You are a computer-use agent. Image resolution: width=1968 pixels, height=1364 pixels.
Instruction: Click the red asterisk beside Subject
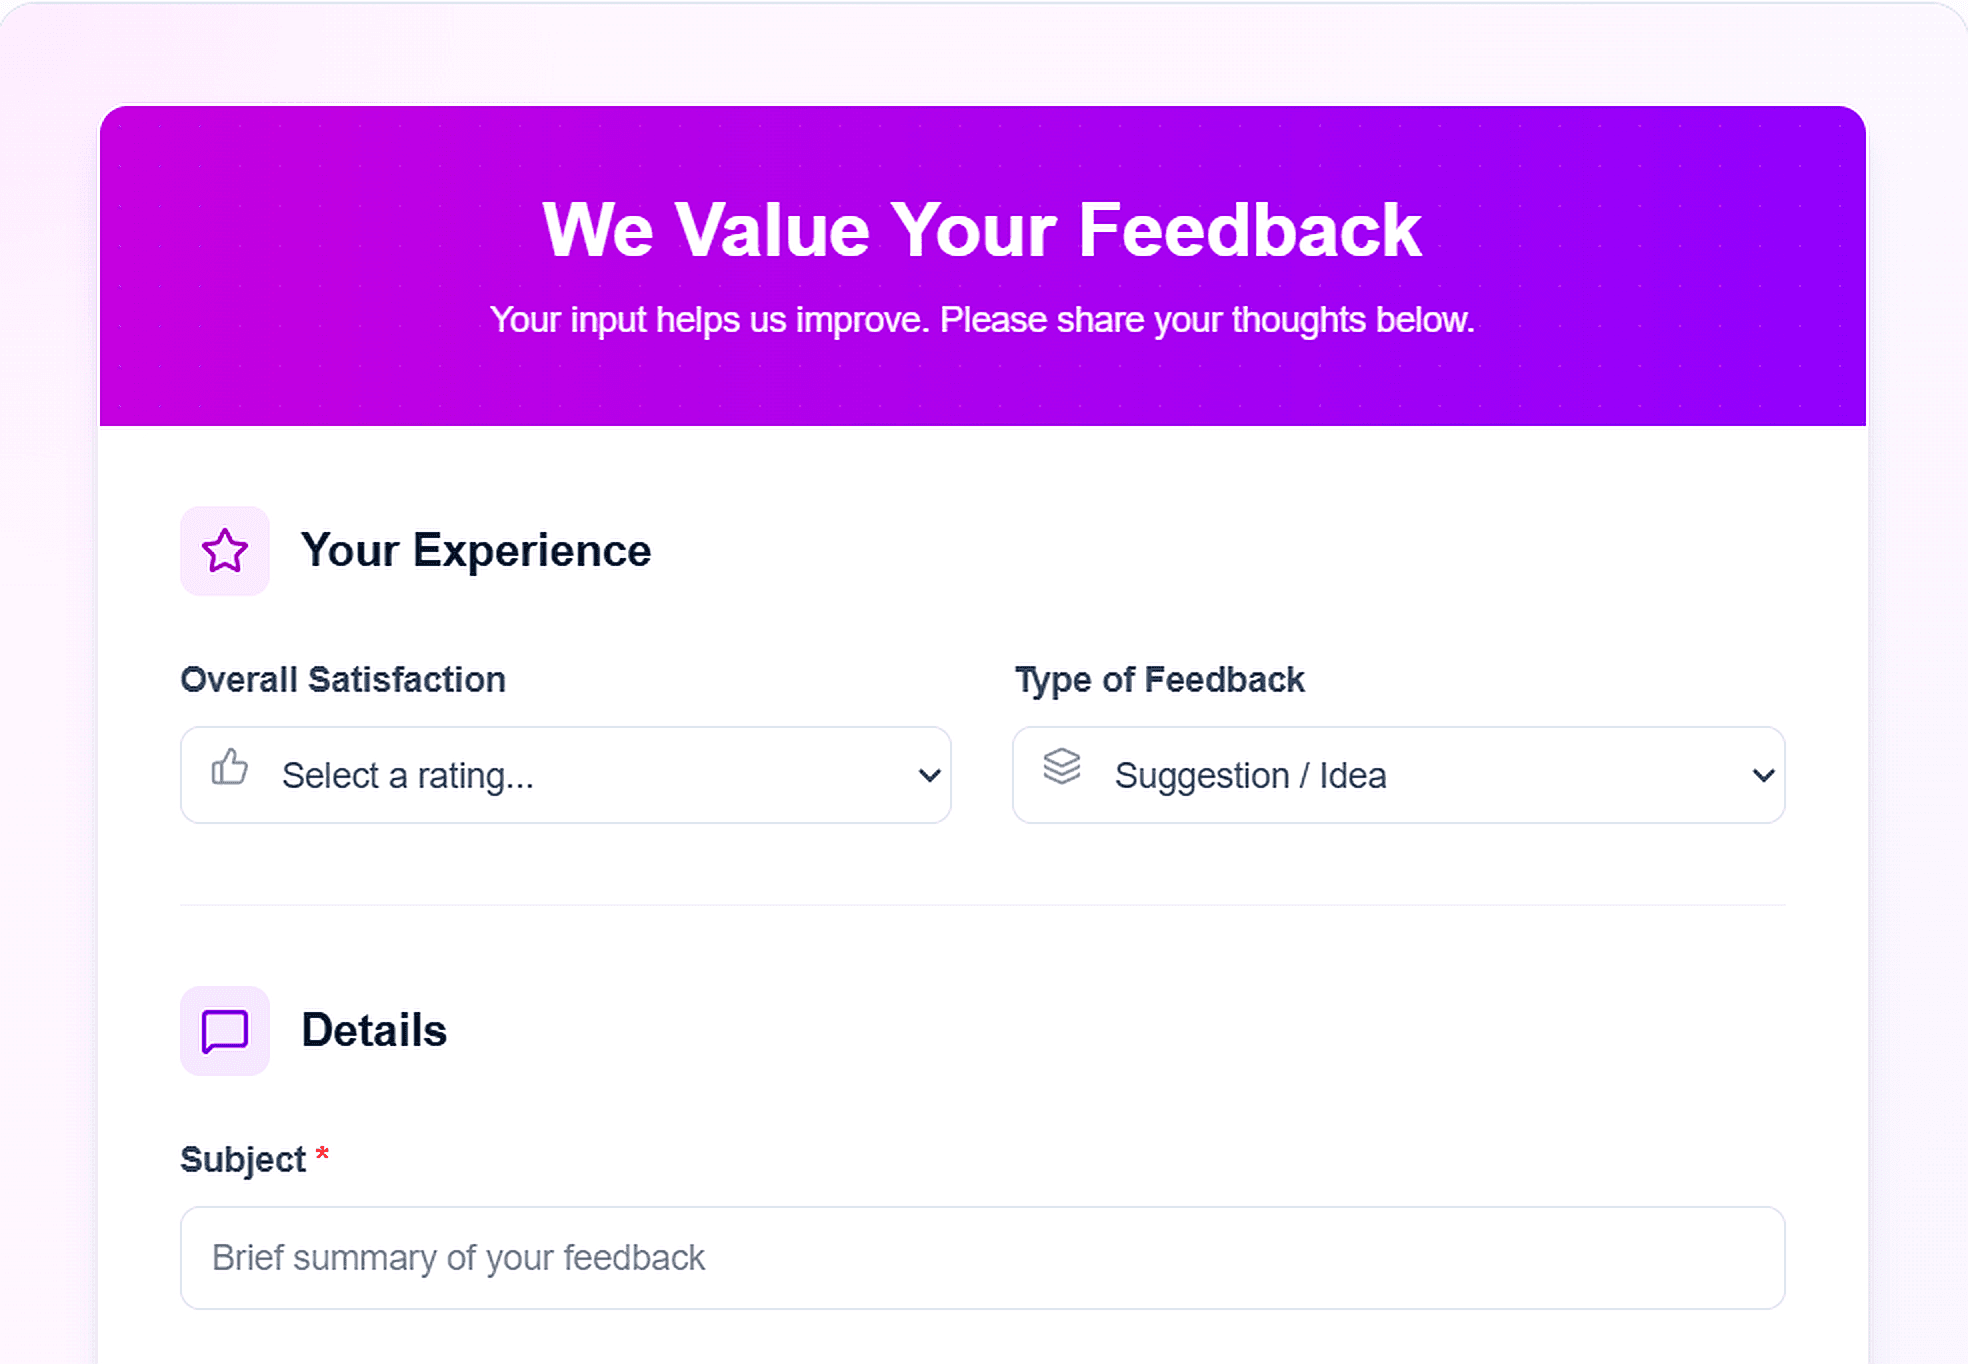click(x=323, y=1155)
